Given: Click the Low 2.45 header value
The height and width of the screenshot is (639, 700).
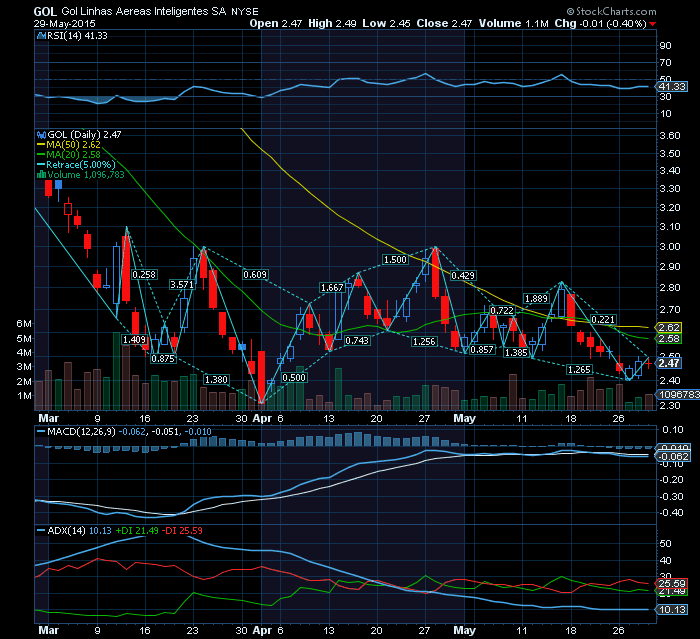Looking at the screenshot, I should (x=386, y=24).
